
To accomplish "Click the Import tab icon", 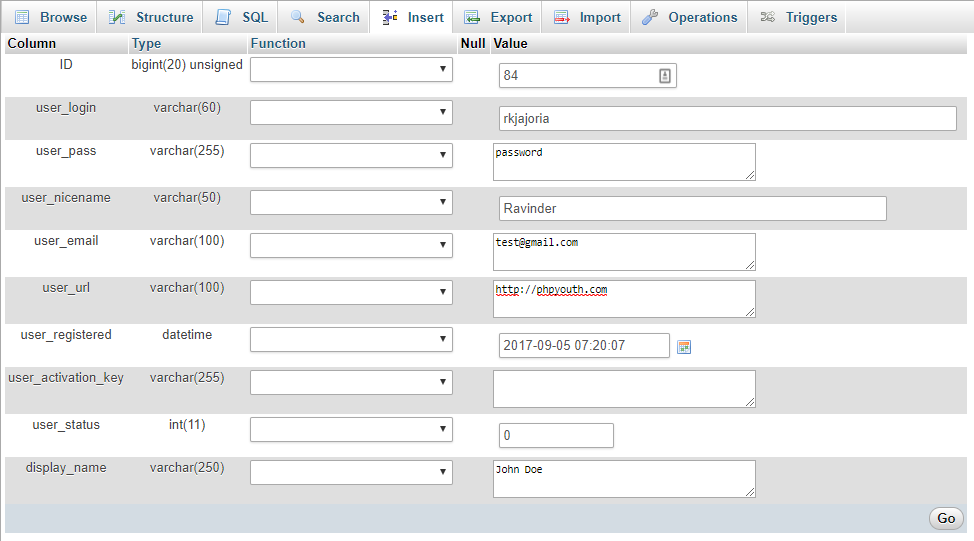I will coord(562,17).
